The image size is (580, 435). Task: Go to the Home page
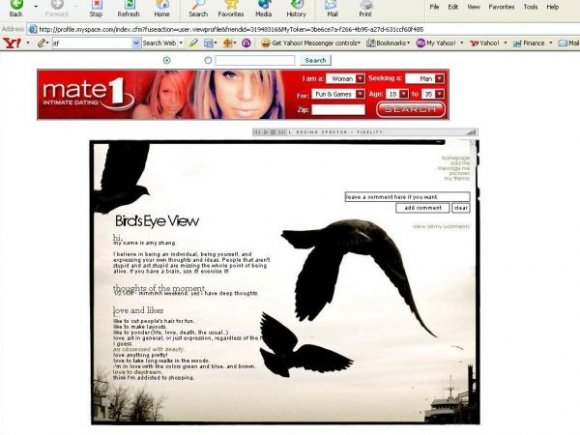162,8
